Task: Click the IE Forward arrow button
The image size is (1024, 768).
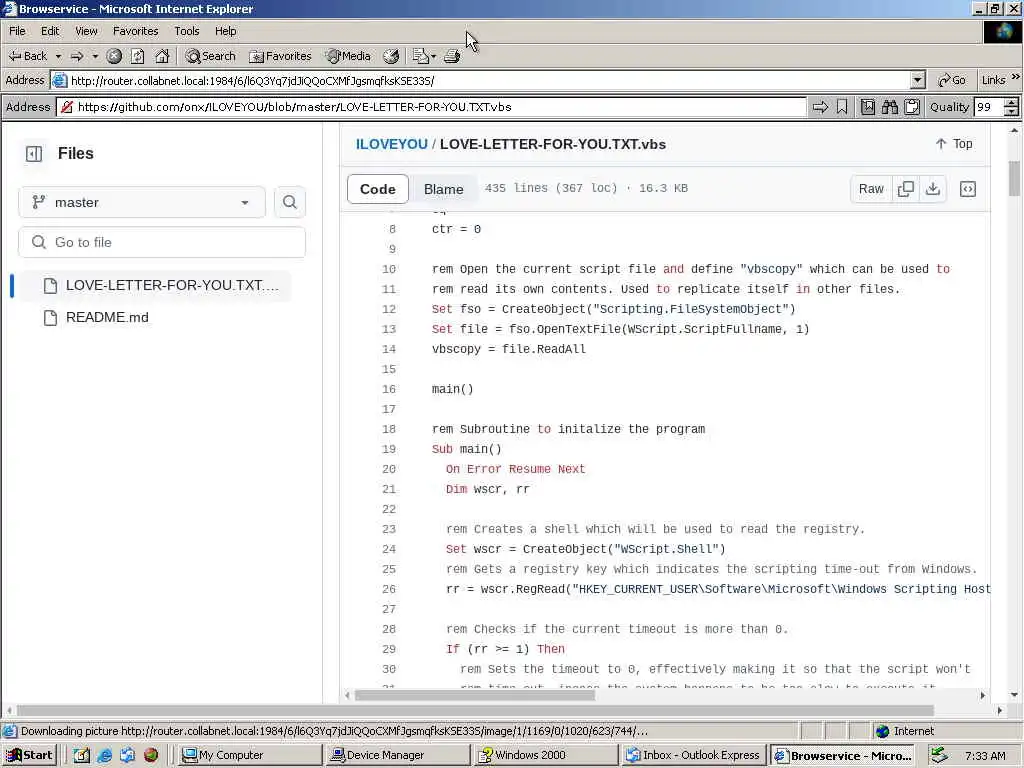Action: (x=76, y=56)
